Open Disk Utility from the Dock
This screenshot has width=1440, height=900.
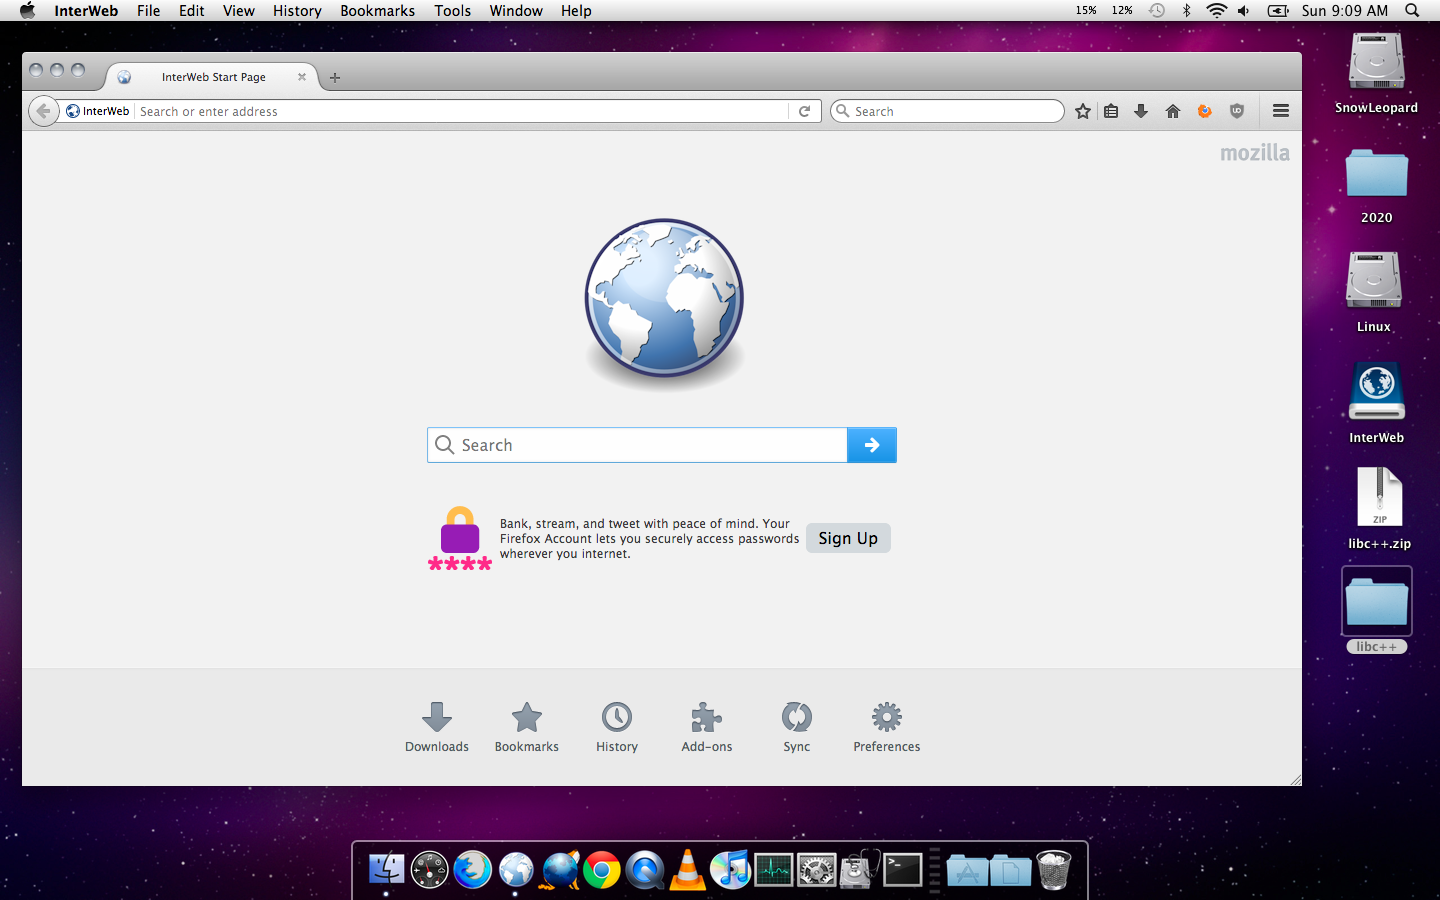860,869
